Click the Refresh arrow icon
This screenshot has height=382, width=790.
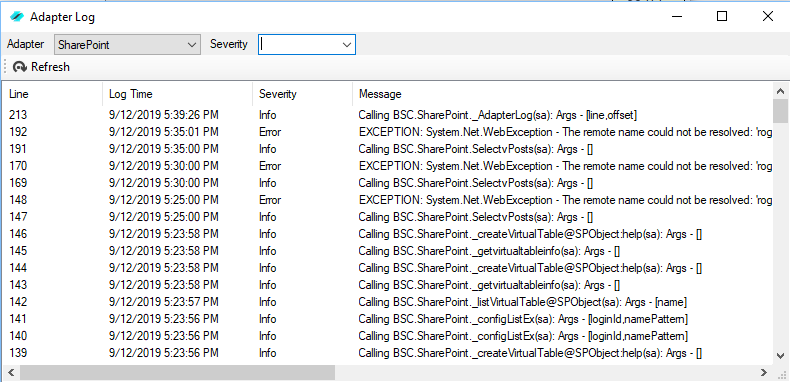20,67
